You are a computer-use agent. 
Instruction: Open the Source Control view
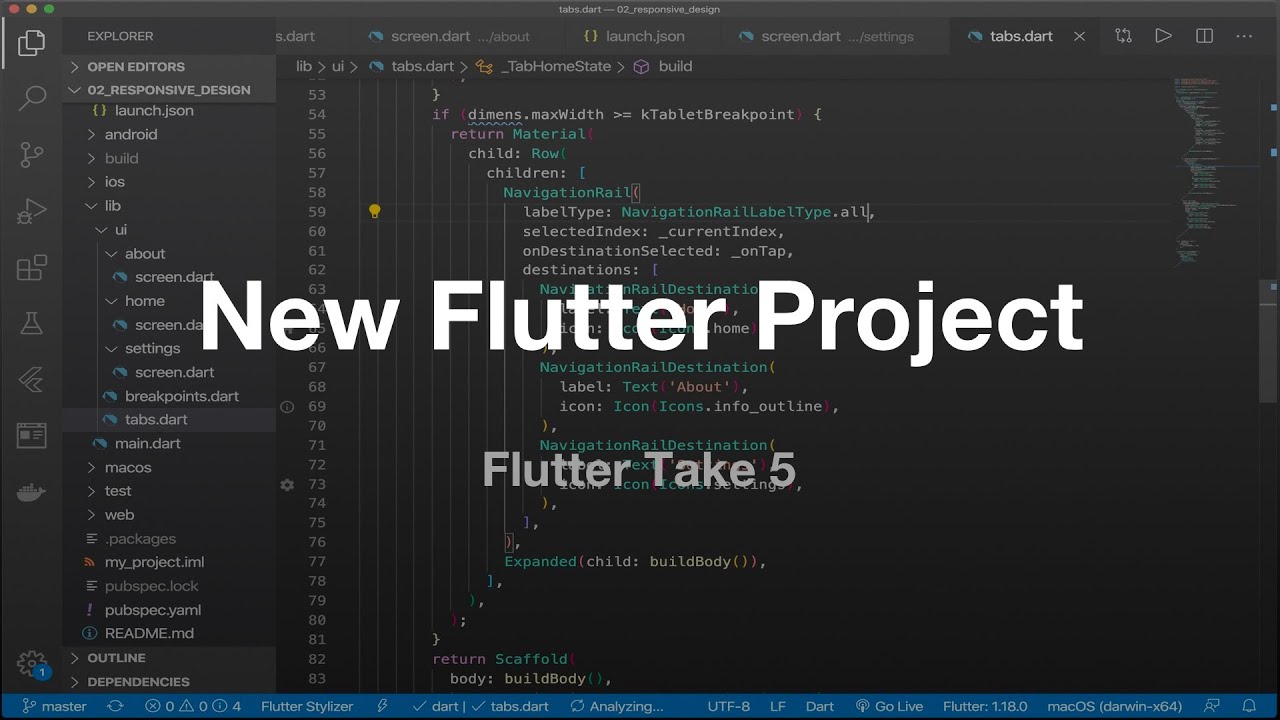point(32,154)
